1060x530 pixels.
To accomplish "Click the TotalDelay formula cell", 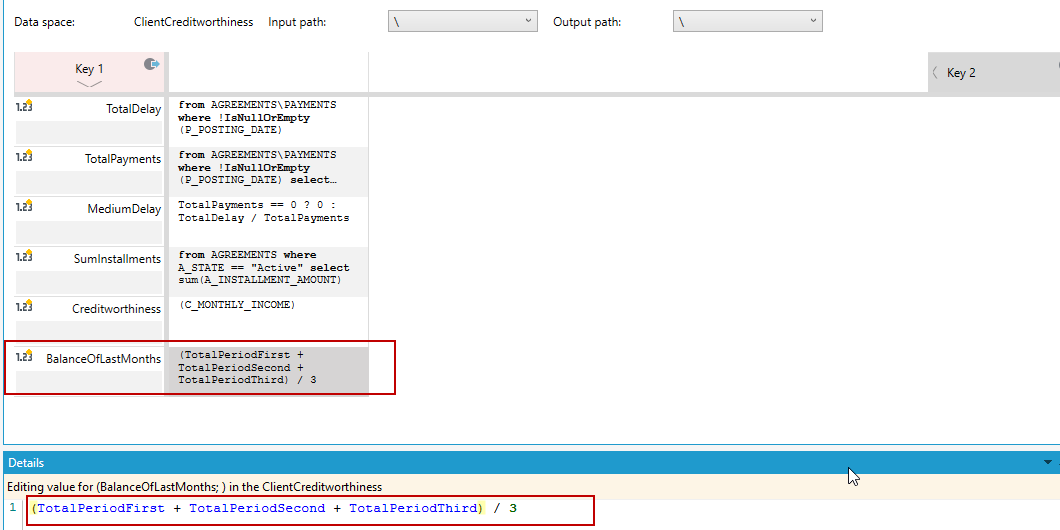I will click(x=268, y=121).
